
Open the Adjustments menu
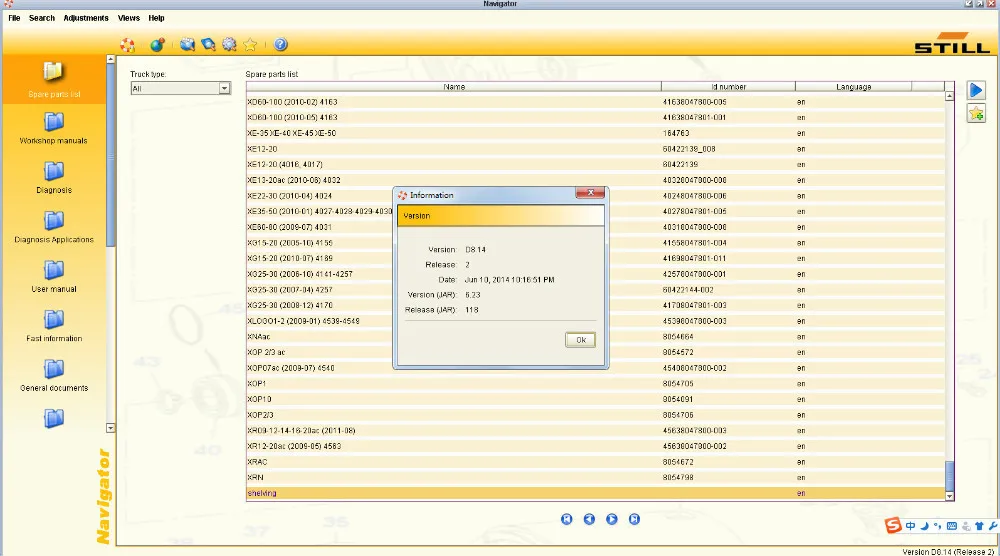tap(85, 18)
